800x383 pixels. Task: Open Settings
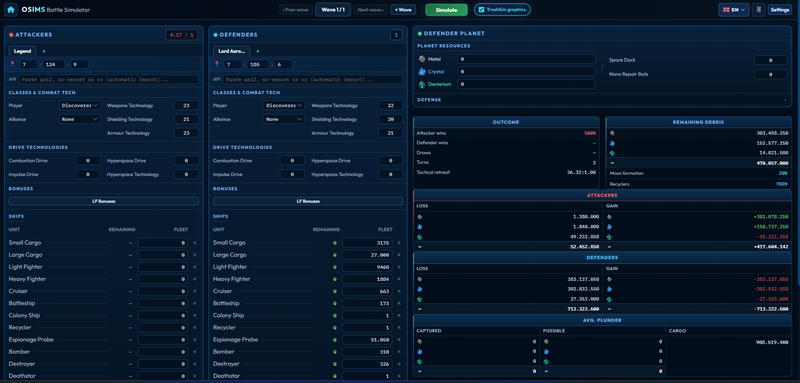tap(780, 10)
